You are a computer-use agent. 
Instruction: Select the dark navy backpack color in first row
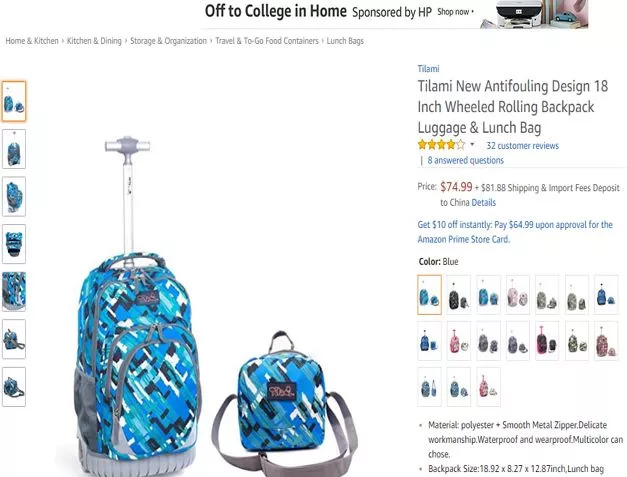tap(606, 294)
